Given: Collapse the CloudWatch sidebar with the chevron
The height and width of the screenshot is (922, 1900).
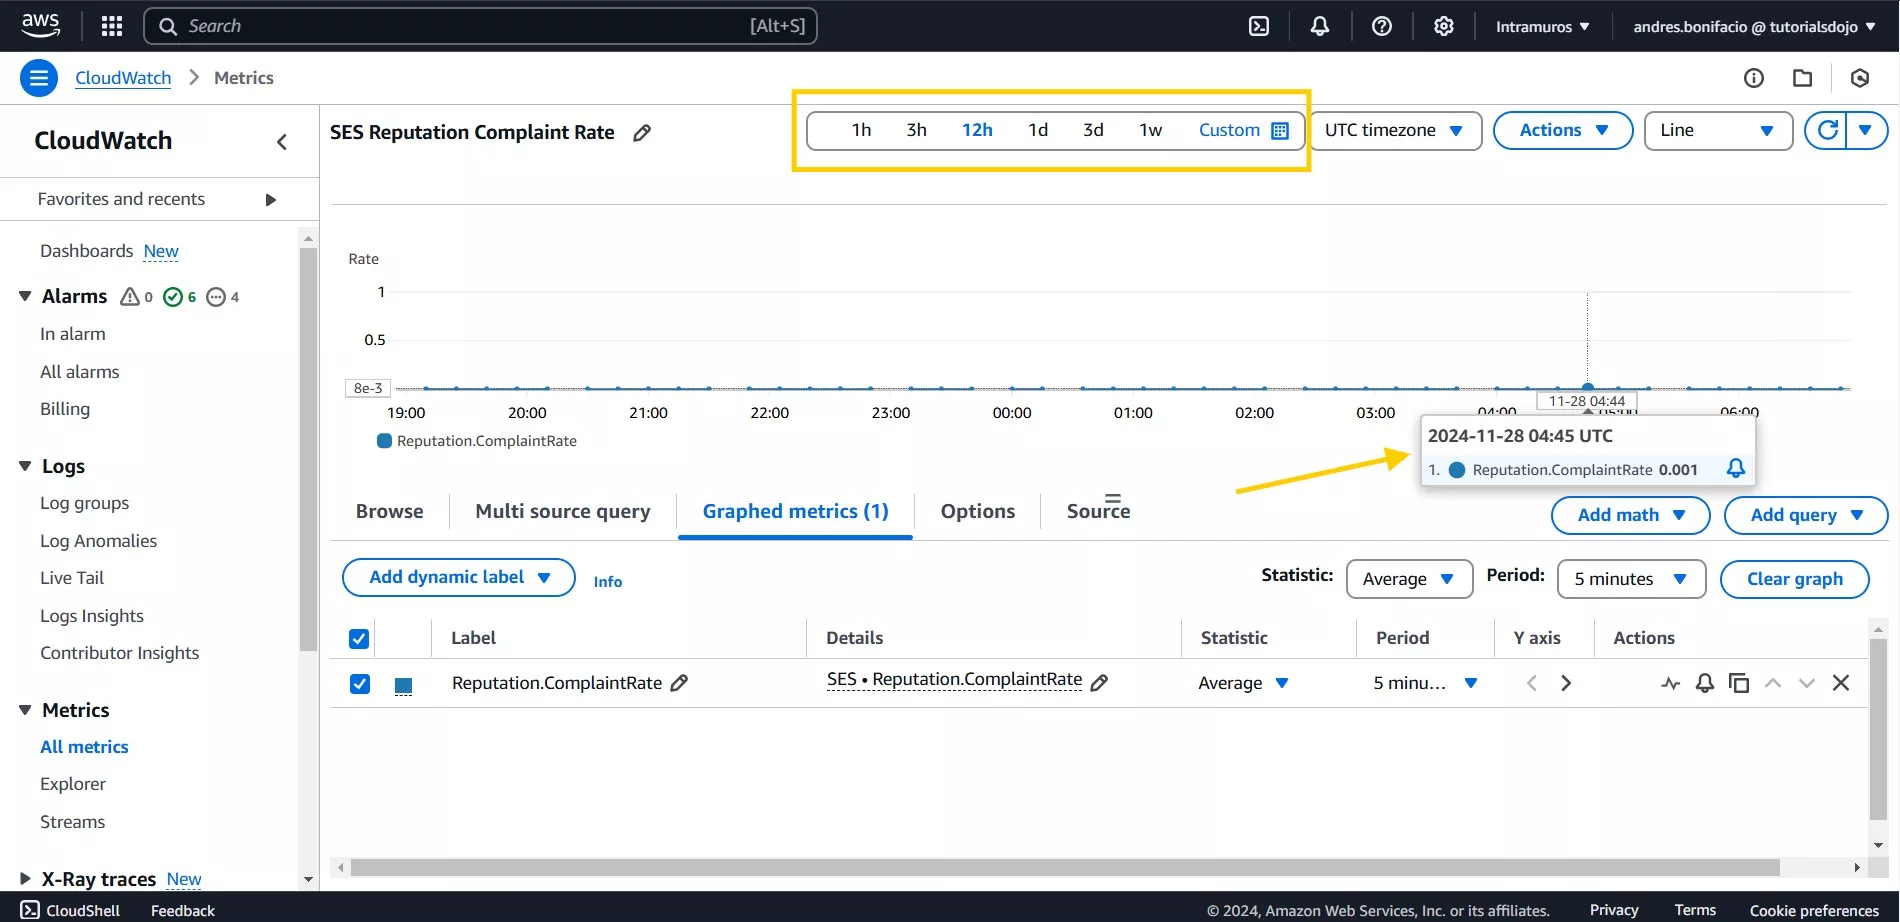Looking at the screenshot, I should click(x=282, y=142).
